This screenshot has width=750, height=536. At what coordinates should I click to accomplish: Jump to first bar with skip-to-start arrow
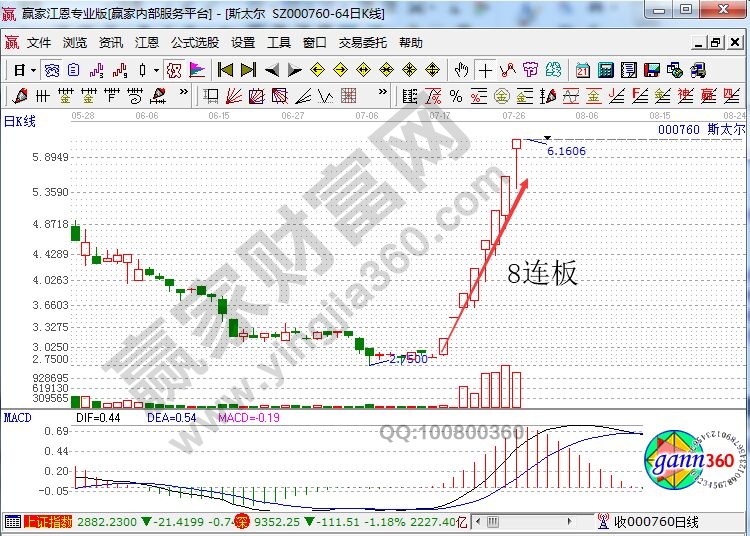coord(225,70)
